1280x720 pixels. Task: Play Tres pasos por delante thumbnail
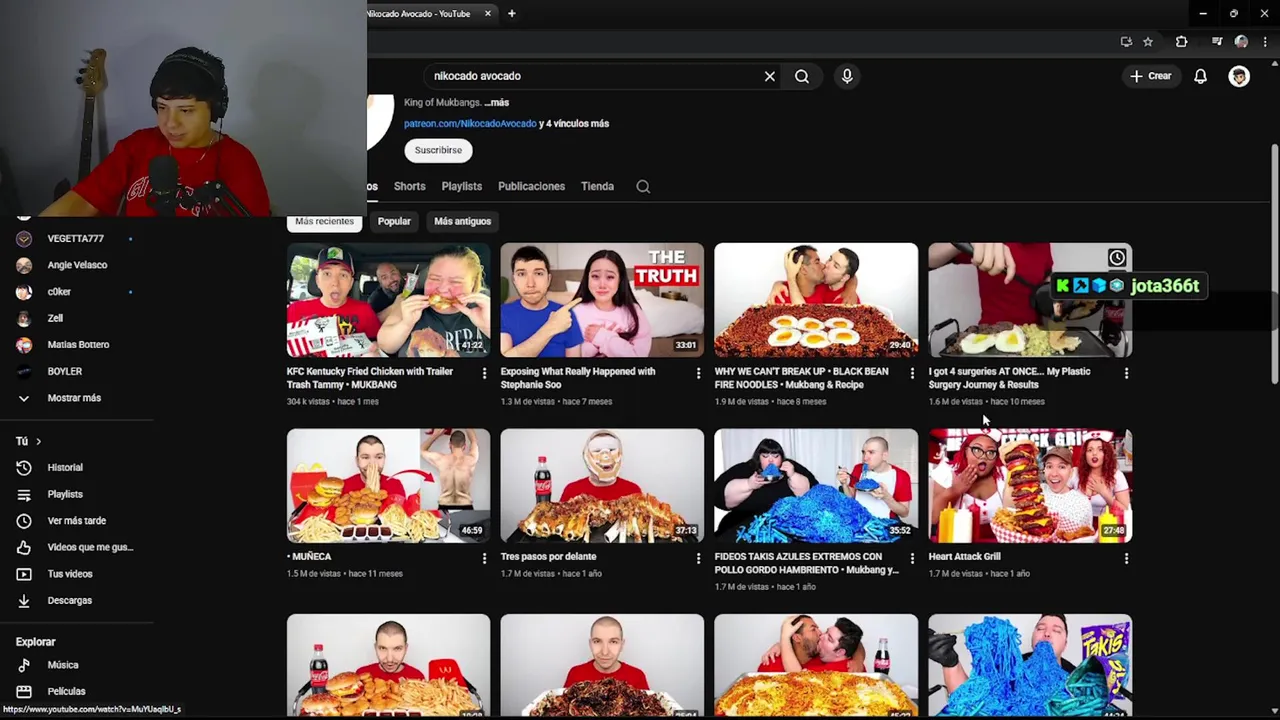pos(602,486)
